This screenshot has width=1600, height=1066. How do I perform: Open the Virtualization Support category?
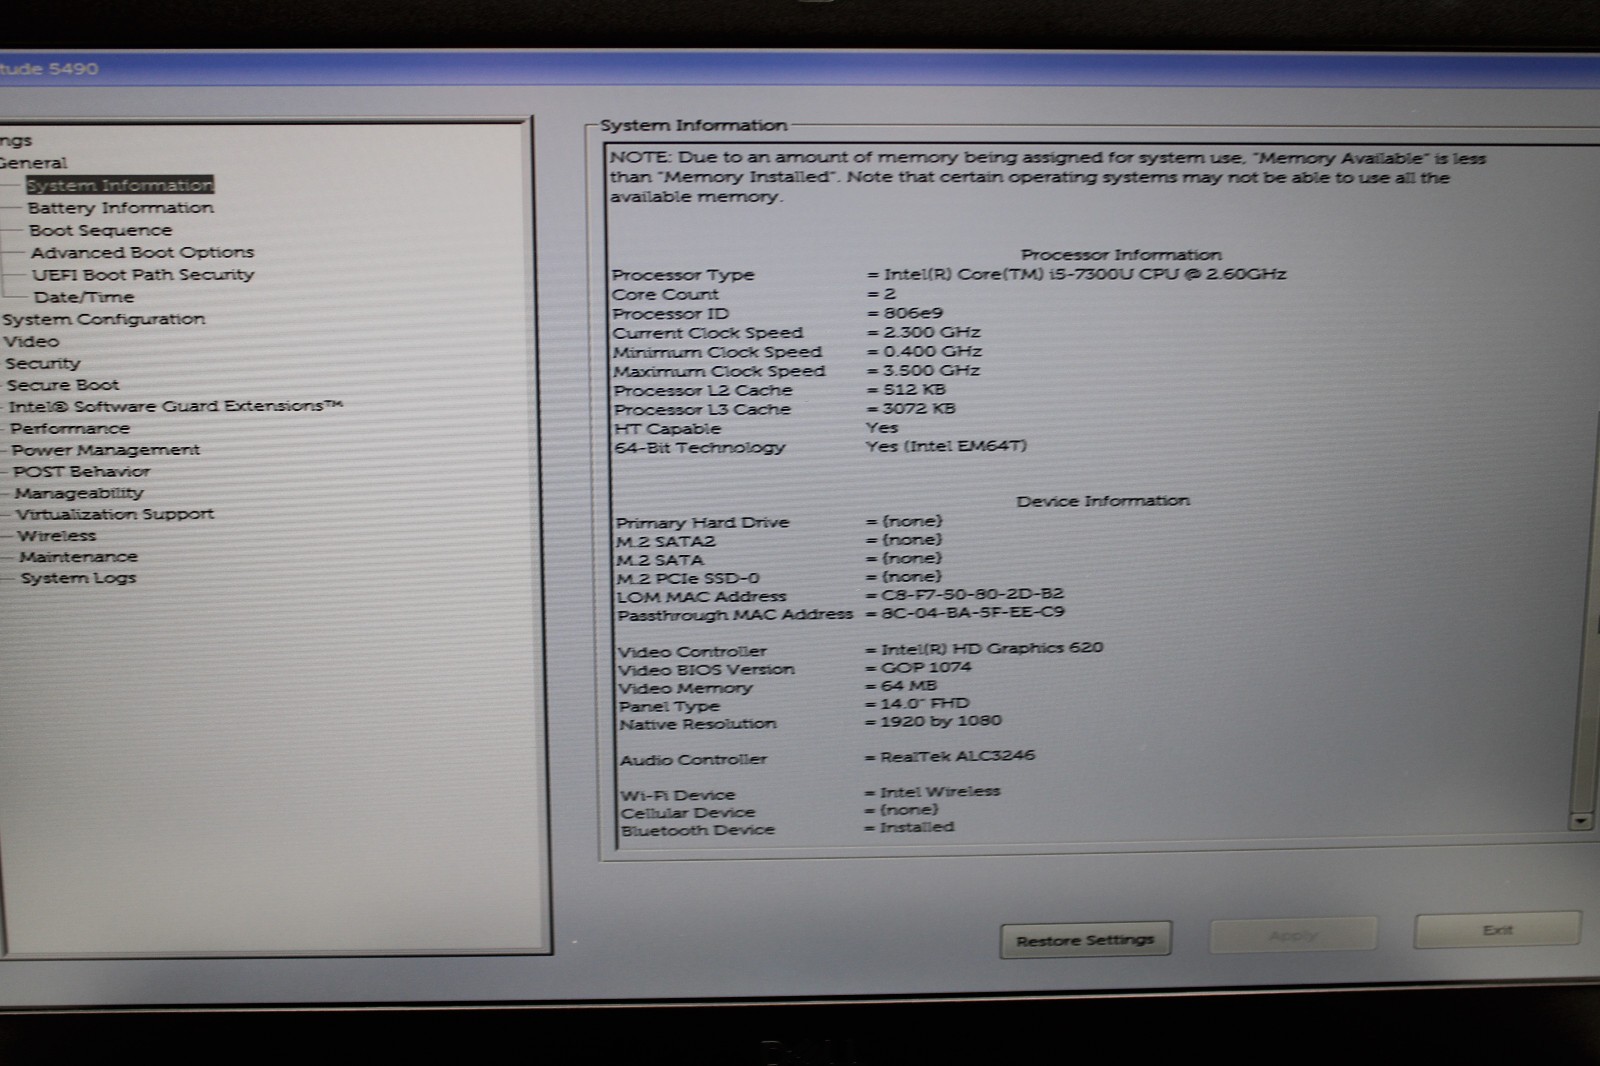(115, 514)
